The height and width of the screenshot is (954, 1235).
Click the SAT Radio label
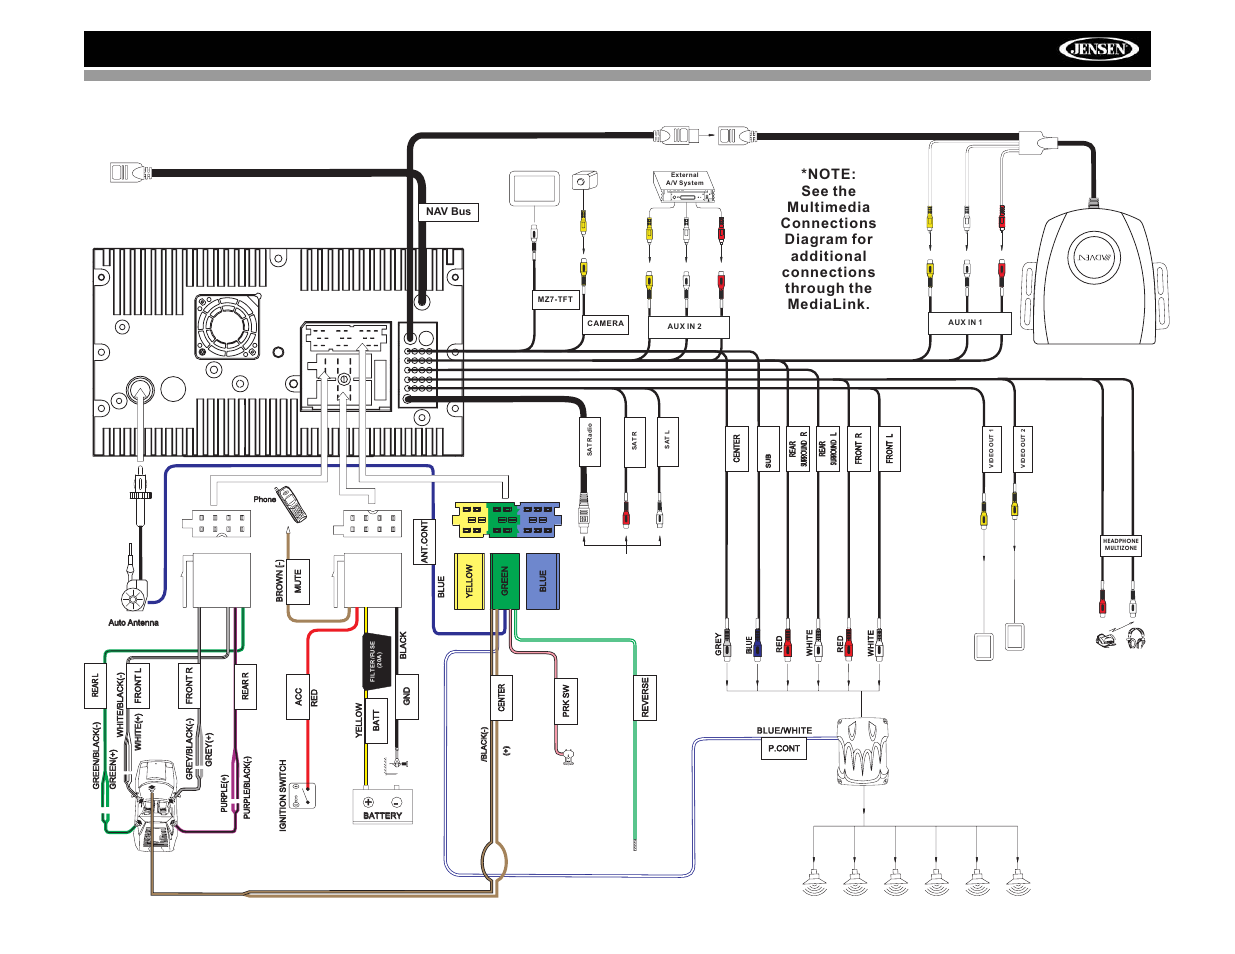(x=590, y=442)
